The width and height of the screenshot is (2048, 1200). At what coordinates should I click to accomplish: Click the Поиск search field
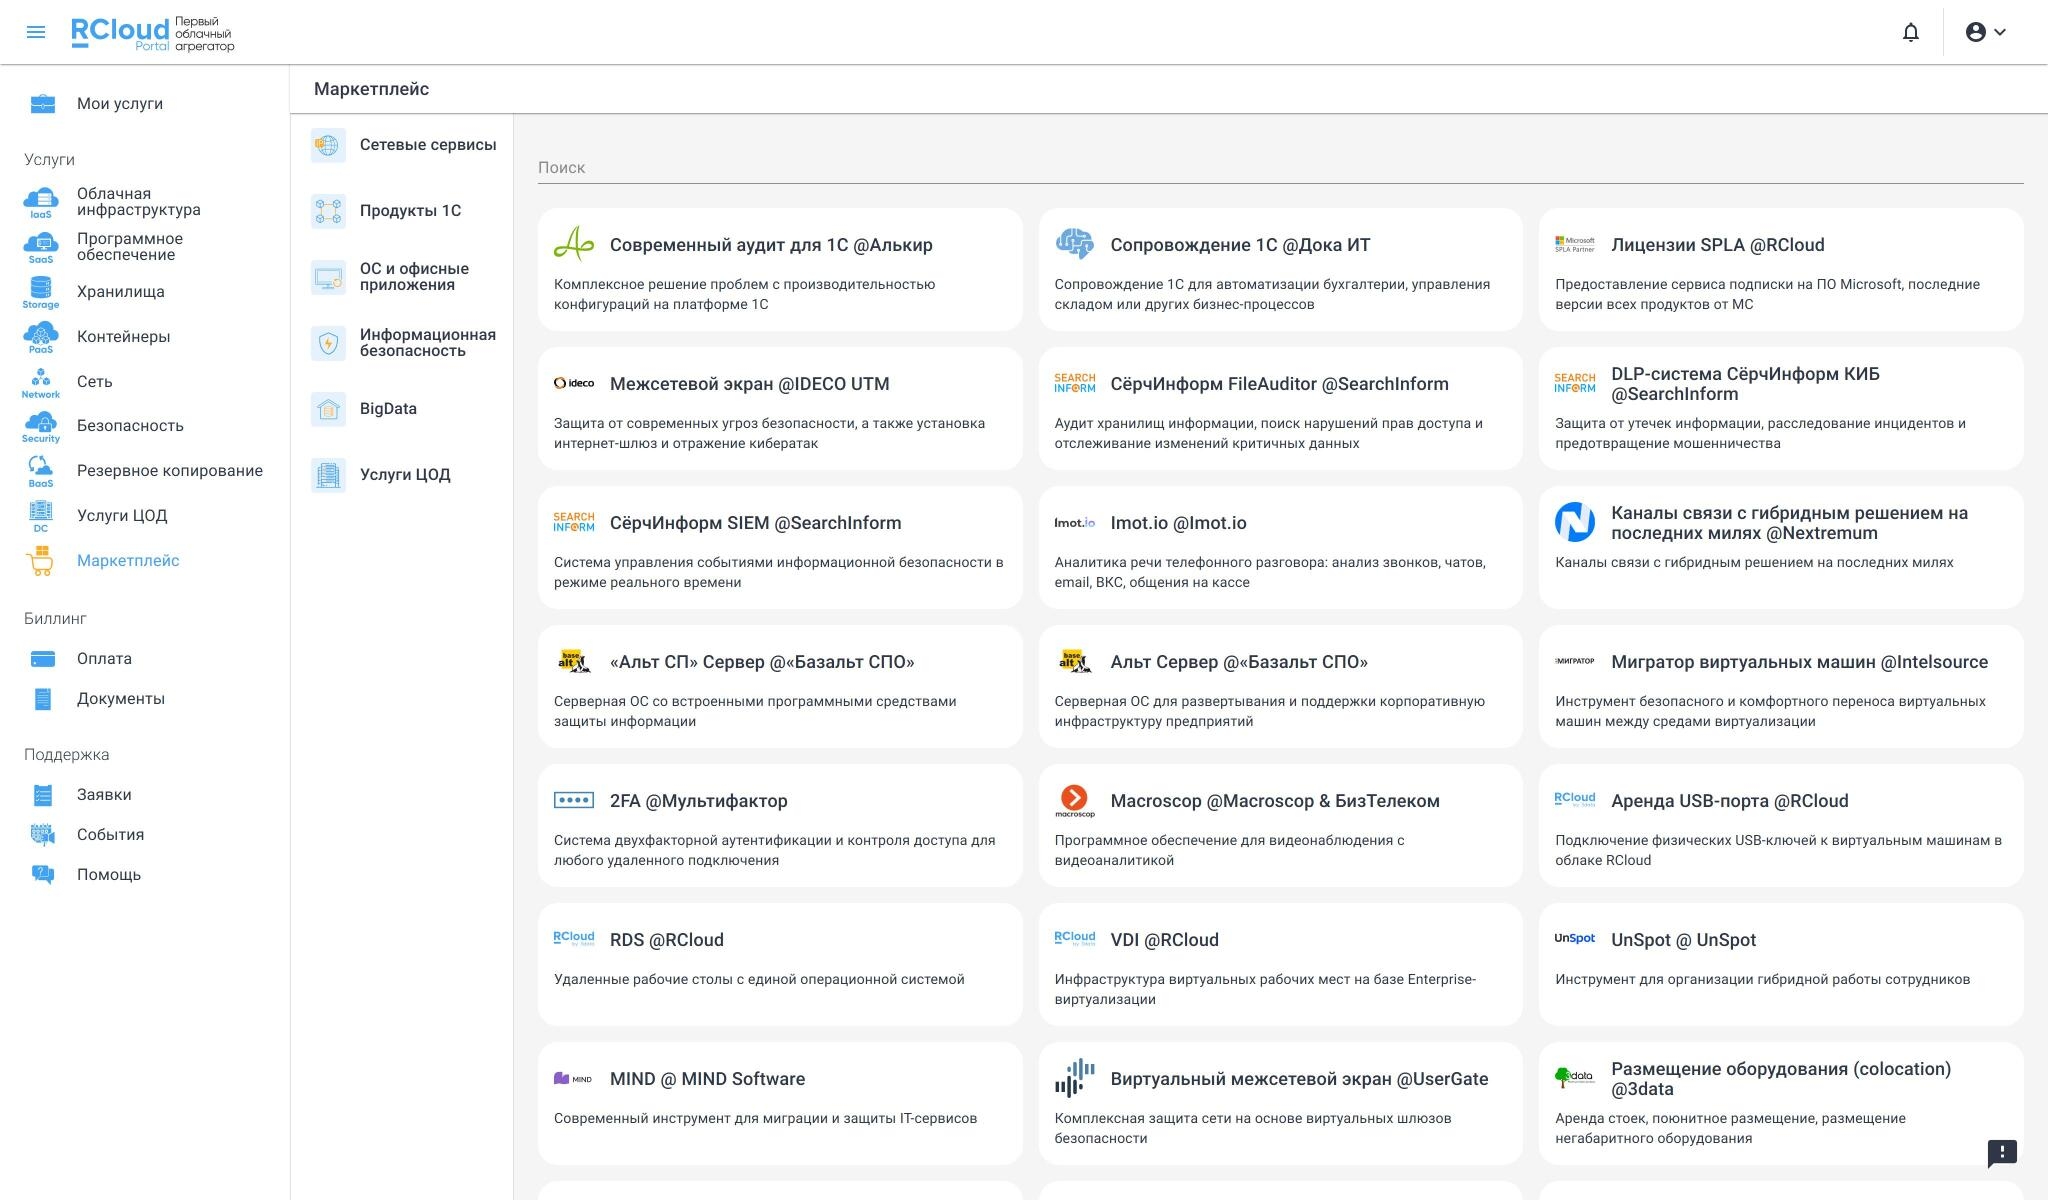point(1280,168)
